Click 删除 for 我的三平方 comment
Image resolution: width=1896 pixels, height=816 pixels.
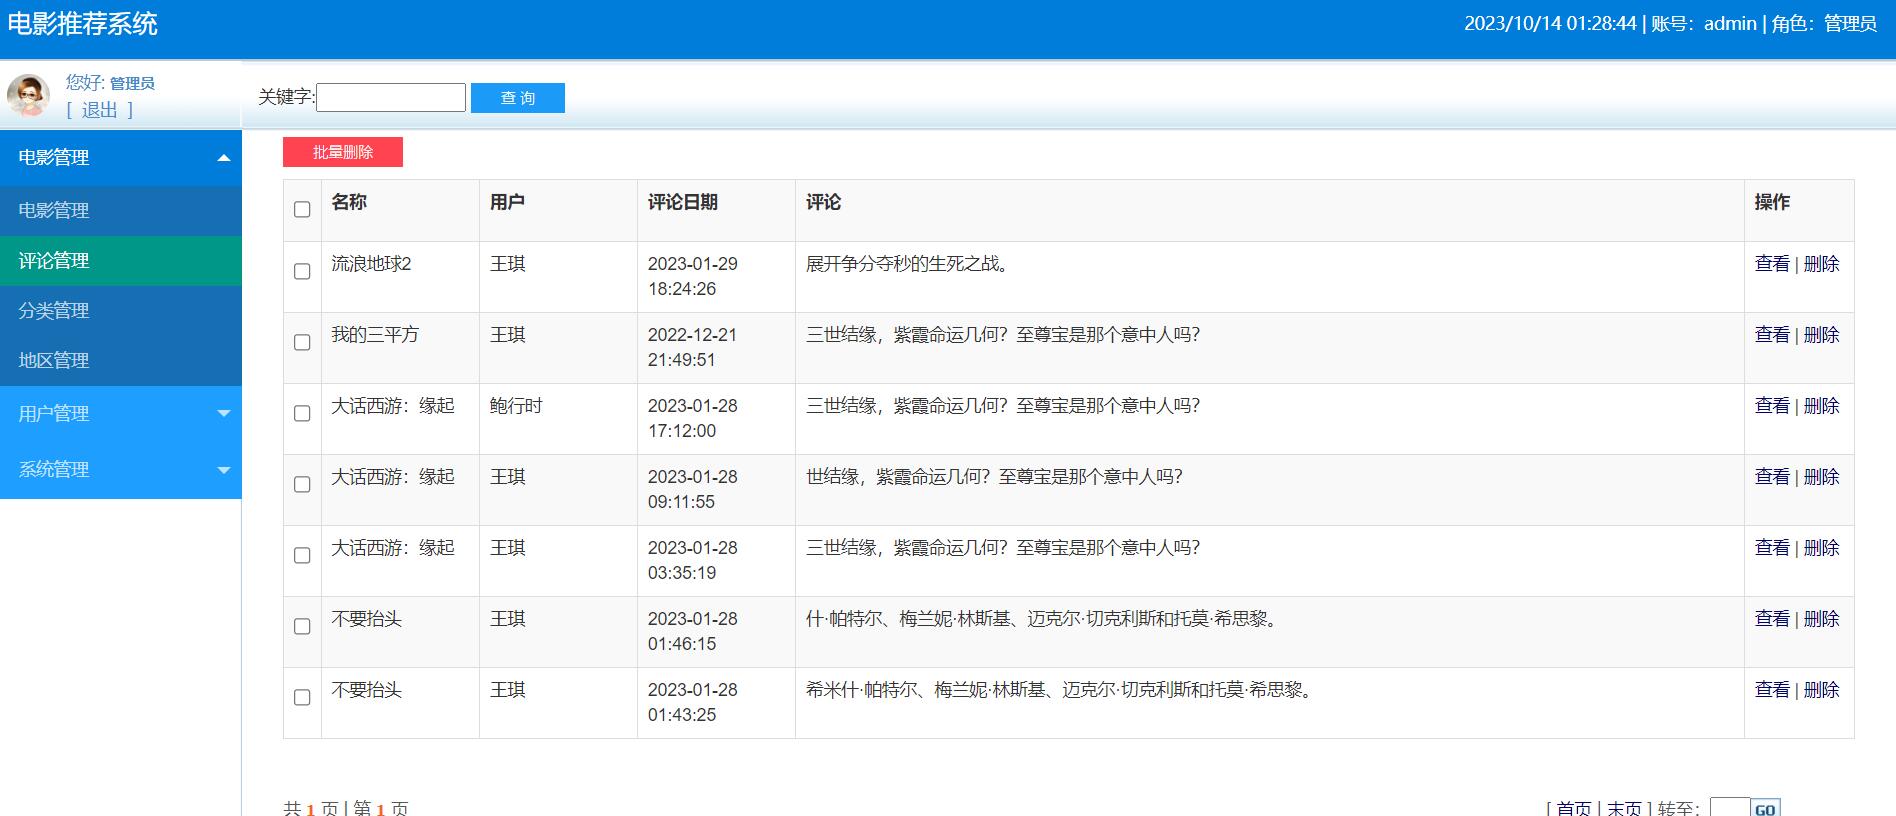click(x=1822, y=335)
